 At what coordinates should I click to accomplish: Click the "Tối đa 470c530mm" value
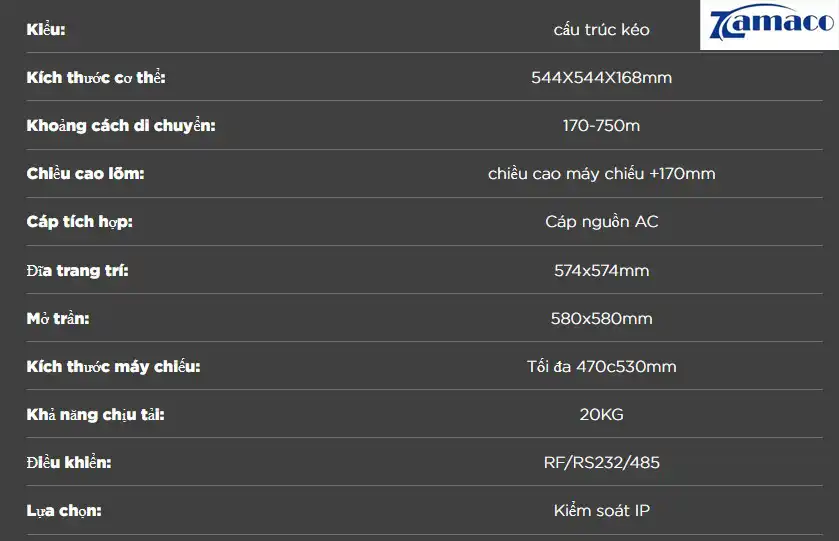[601, 367]
